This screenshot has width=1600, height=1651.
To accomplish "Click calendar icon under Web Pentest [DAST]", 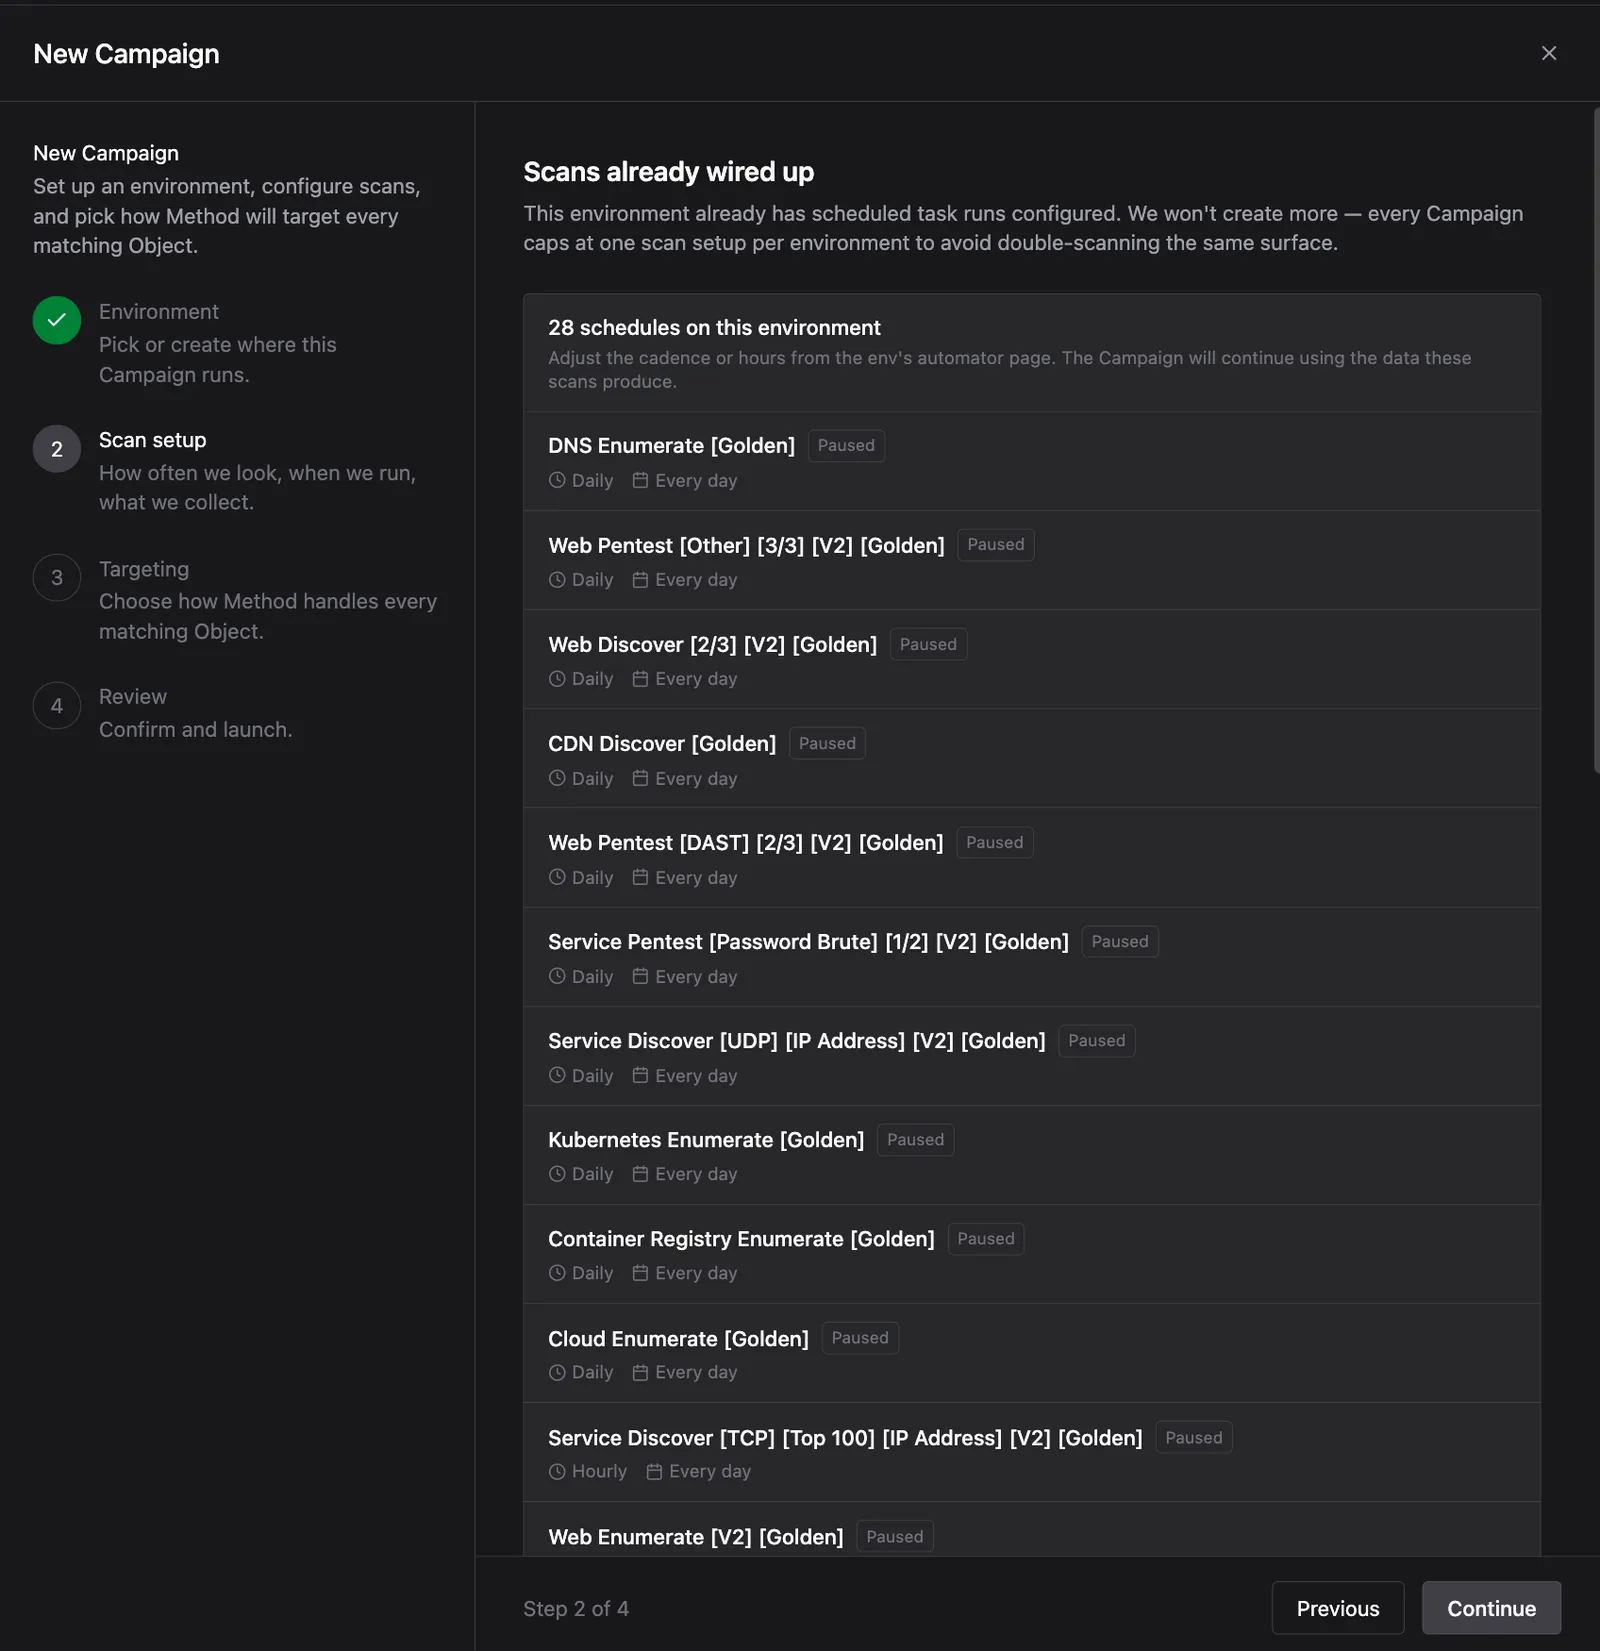I will coord(640,877).
